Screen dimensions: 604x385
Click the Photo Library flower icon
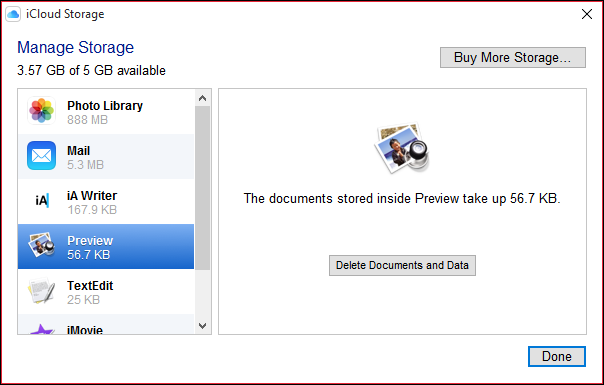pyautogui.click(x=41, y=111)
